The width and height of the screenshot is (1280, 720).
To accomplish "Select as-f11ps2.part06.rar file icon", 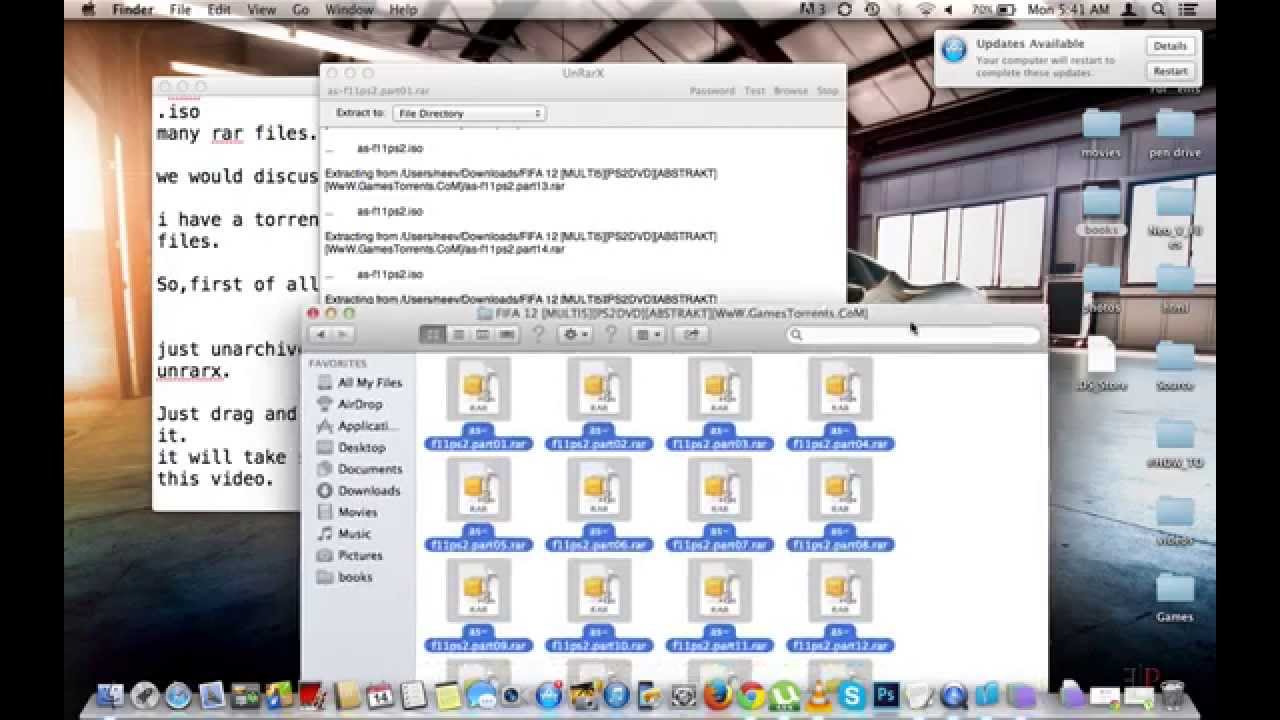I will pyautogui.click(x=599, y=490).
